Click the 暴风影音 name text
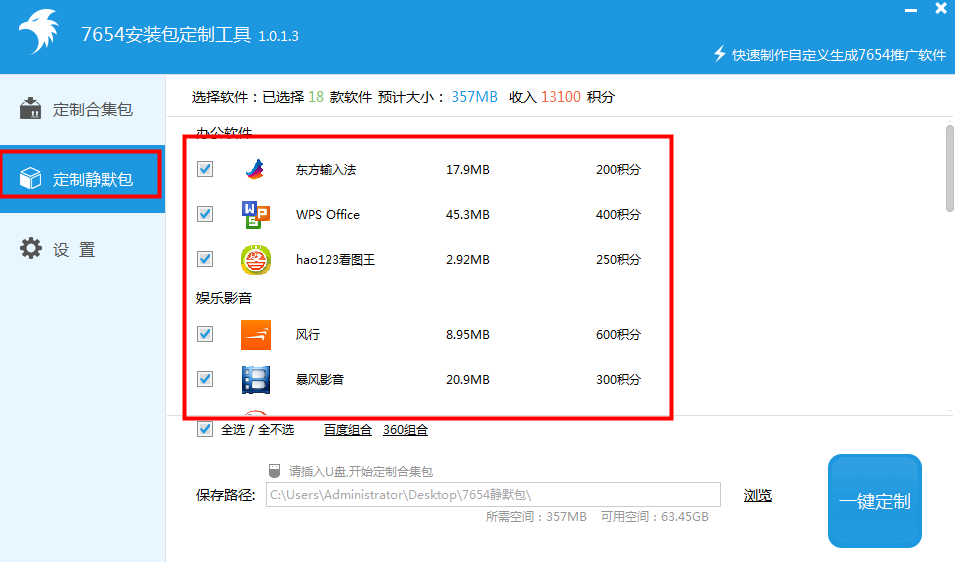This screenshot has width=955, height=562. pos(320,379)
